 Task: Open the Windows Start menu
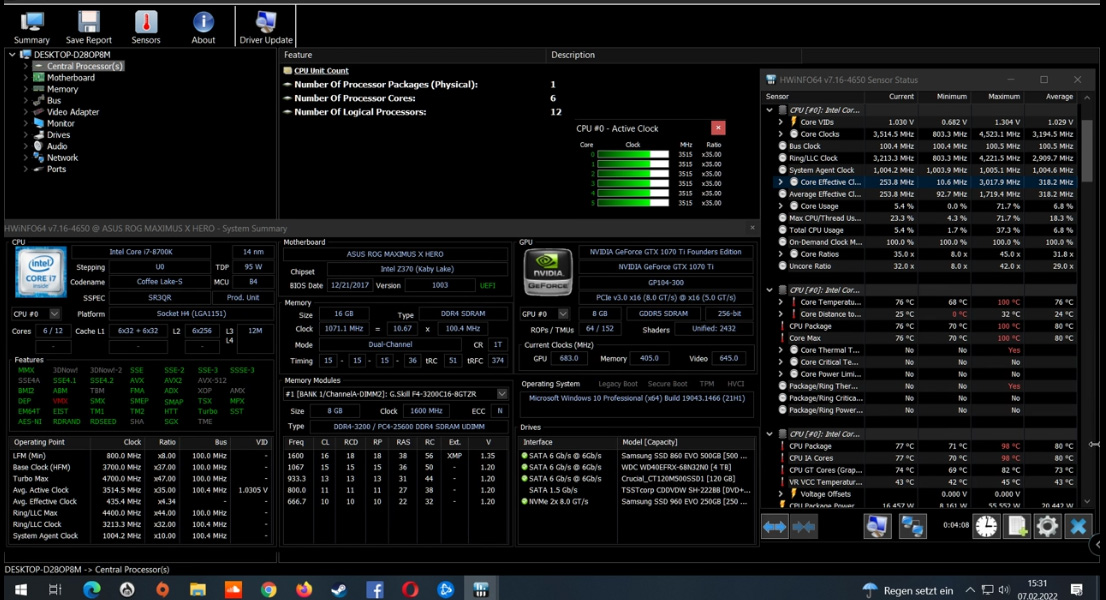click(20, 589)
